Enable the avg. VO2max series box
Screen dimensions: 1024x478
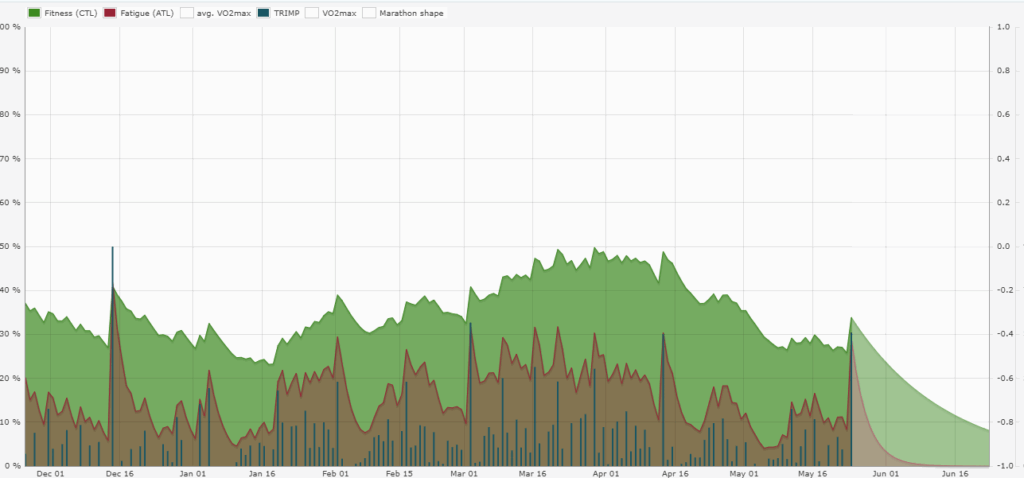tap(187, 13)
